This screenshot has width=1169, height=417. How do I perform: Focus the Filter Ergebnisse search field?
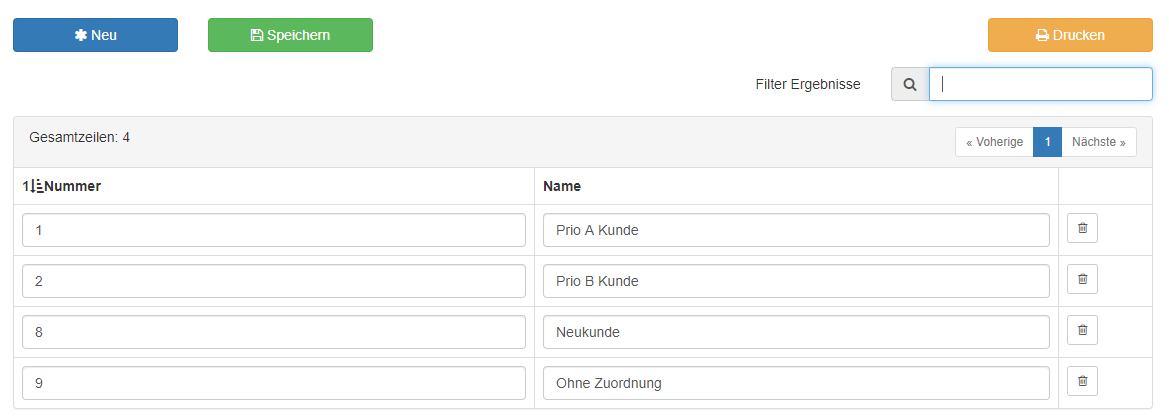point(1041,84)
